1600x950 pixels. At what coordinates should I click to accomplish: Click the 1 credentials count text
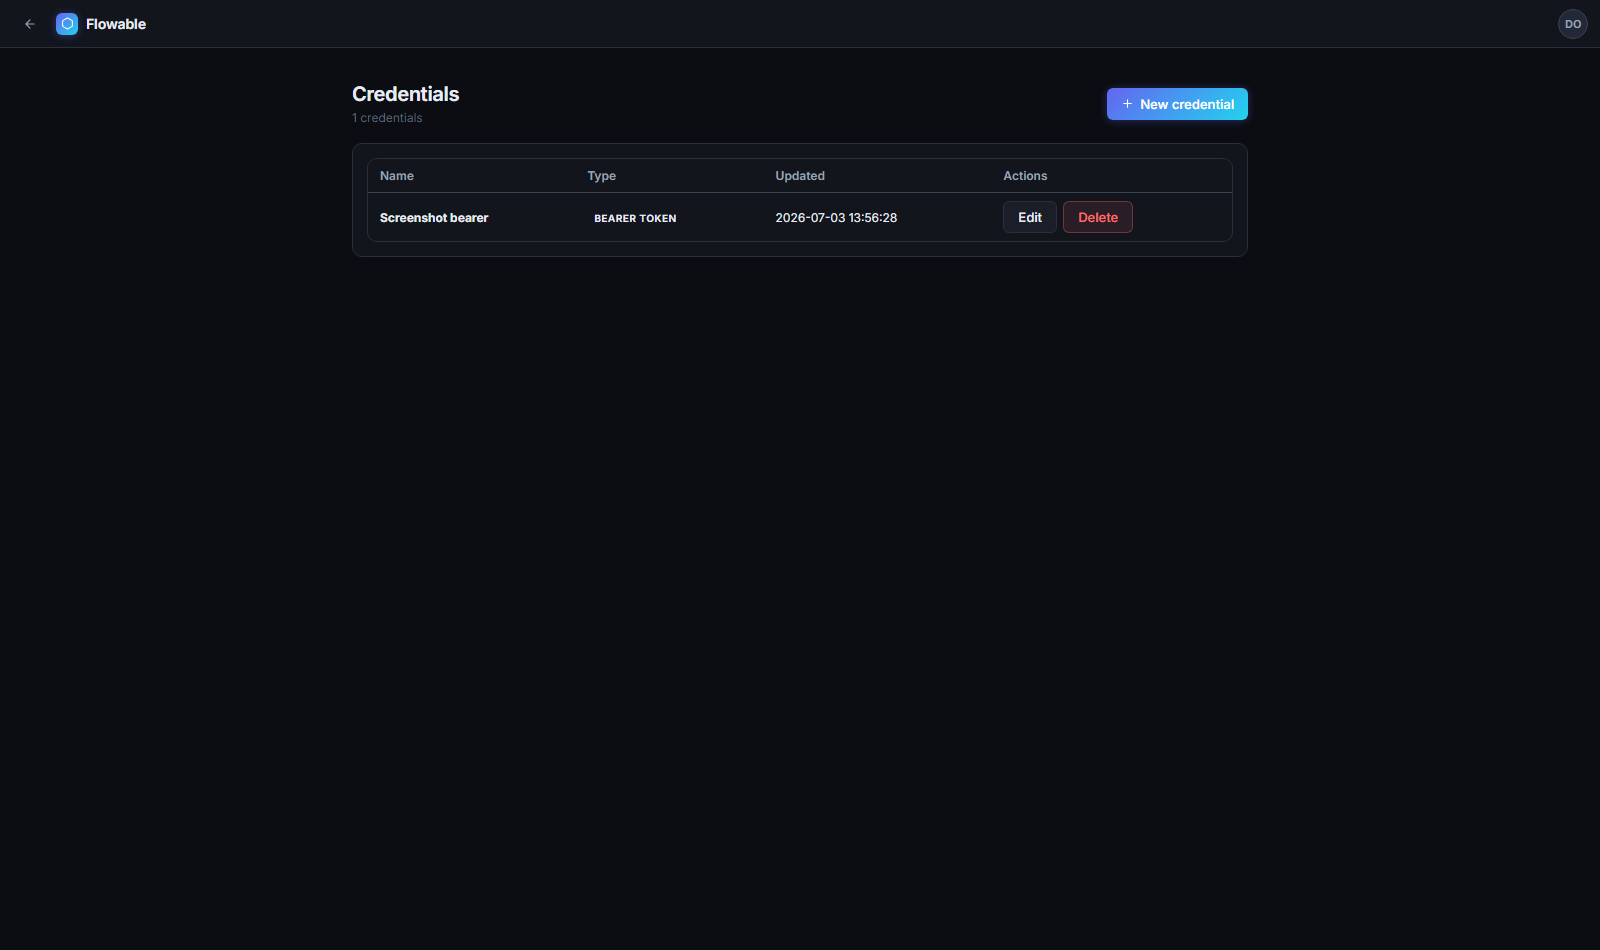387,118
